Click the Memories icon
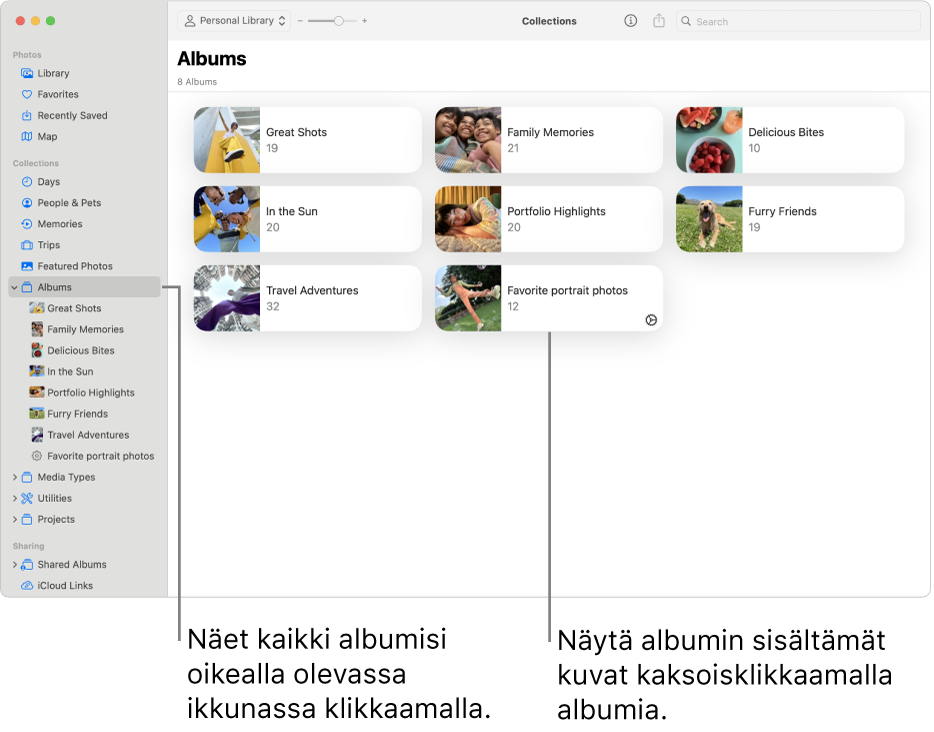The image size is (934, 732). point(27,224)
